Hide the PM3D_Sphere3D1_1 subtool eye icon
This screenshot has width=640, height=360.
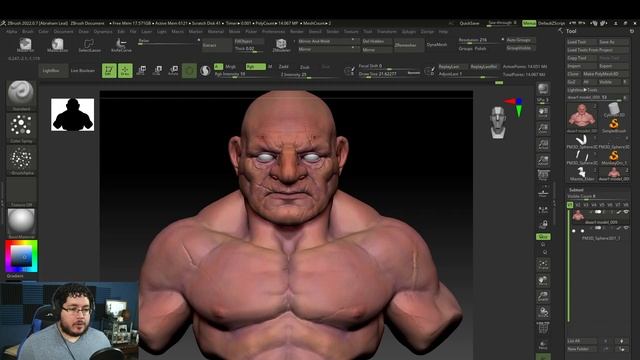[x=626, y=228]
